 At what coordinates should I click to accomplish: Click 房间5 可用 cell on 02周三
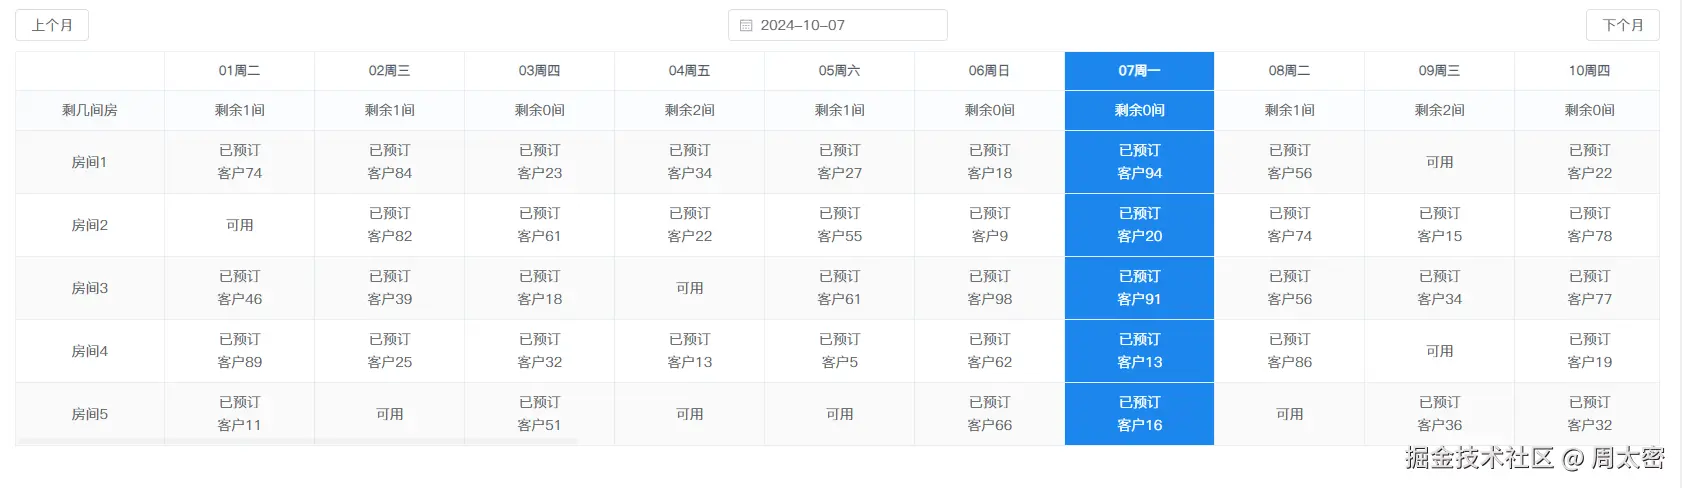390,414
